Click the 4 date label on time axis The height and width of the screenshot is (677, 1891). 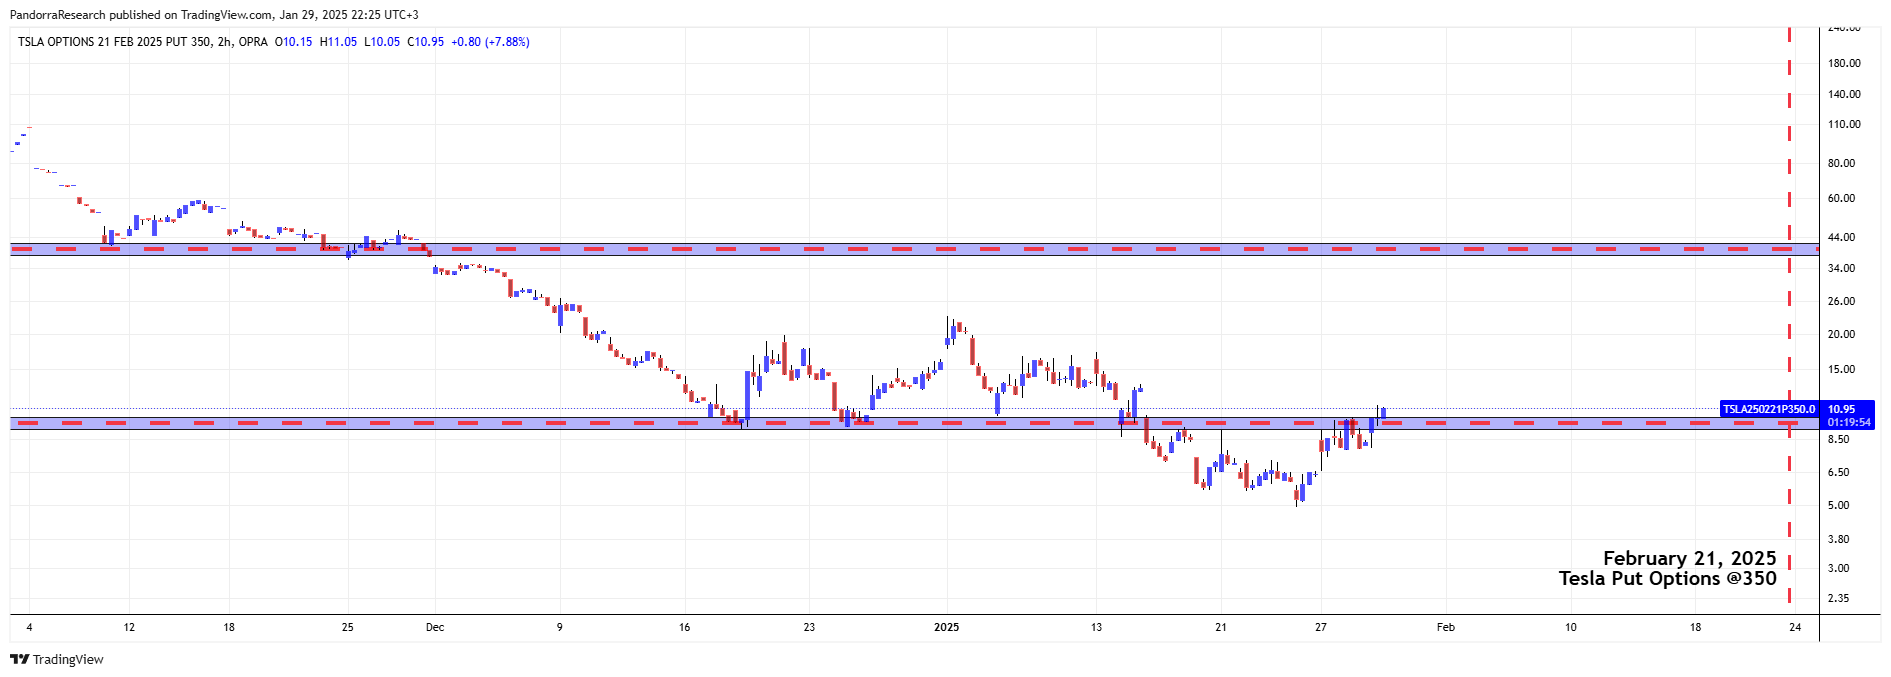click(x=29, y=627)
